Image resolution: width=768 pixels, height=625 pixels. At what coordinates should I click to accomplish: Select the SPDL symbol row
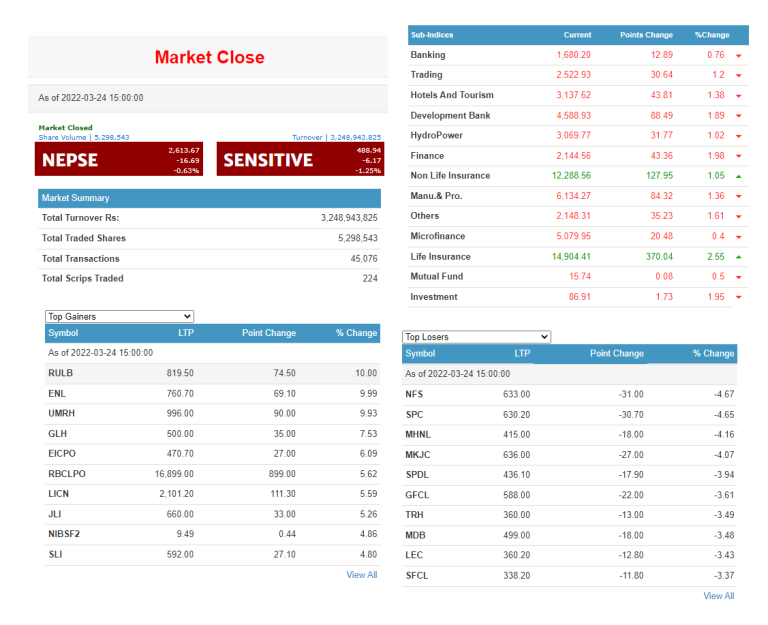(x=570, y=475)
